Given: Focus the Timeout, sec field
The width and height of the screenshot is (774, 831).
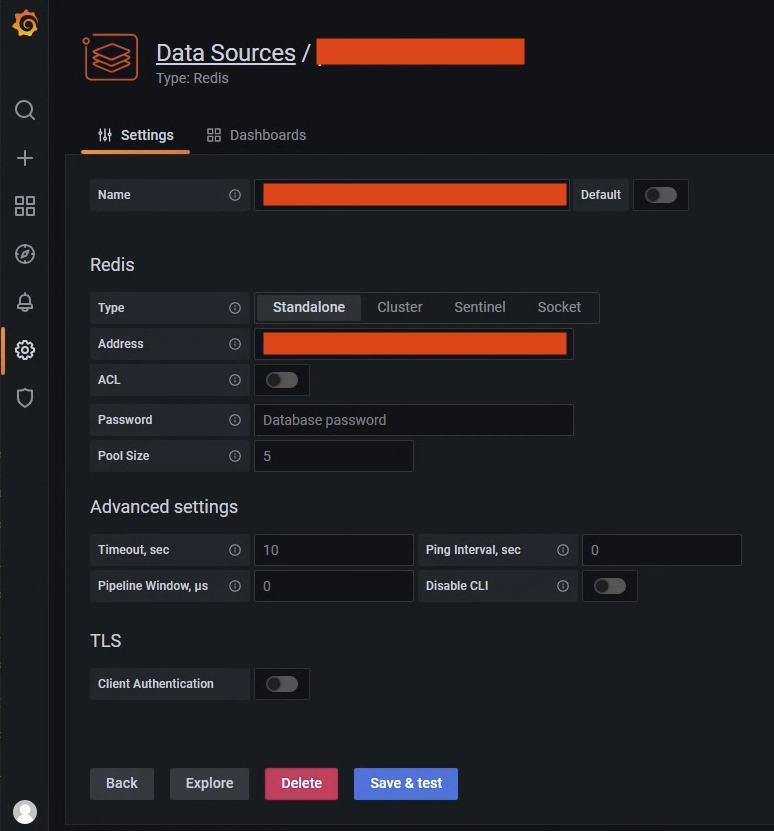Looking at the screenshot, I should (334, 550).
